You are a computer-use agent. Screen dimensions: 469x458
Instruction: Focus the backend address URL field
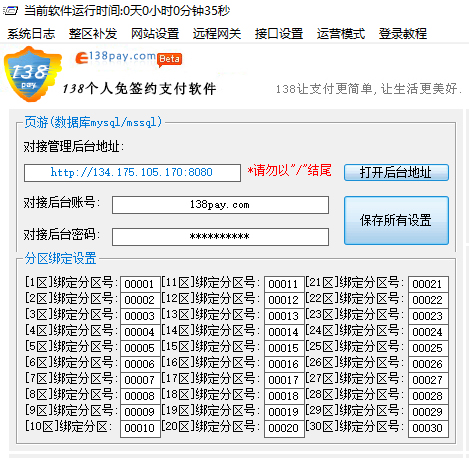coord(132,173)
